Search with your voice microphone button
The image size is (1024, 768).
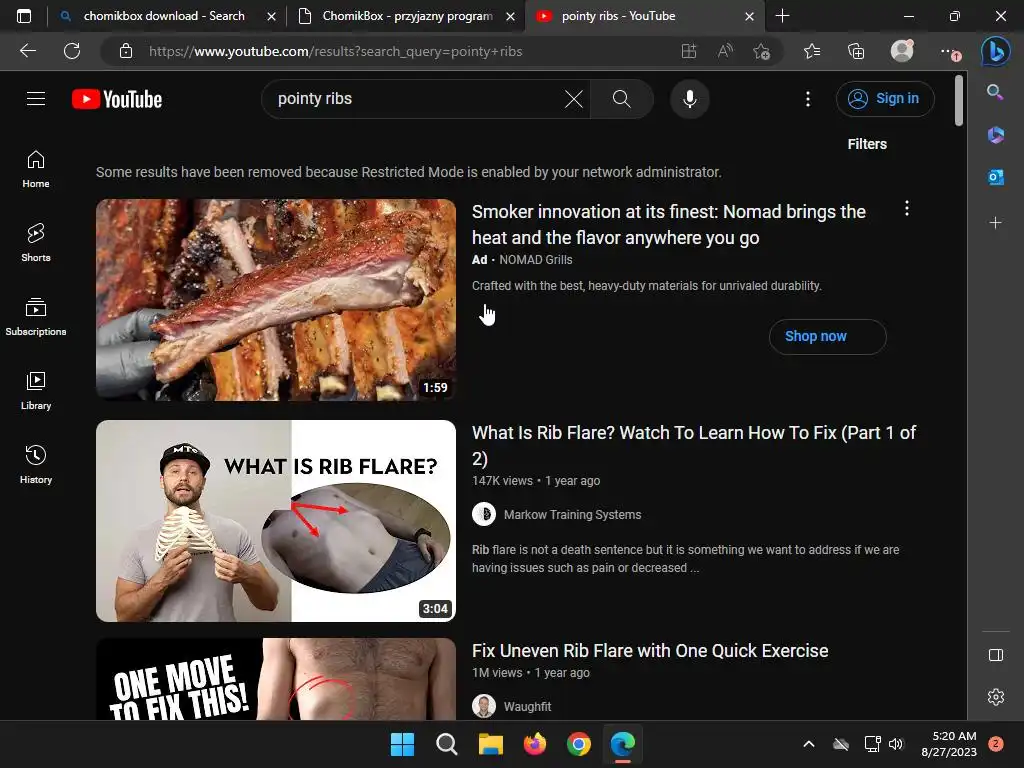pos(690,99)
